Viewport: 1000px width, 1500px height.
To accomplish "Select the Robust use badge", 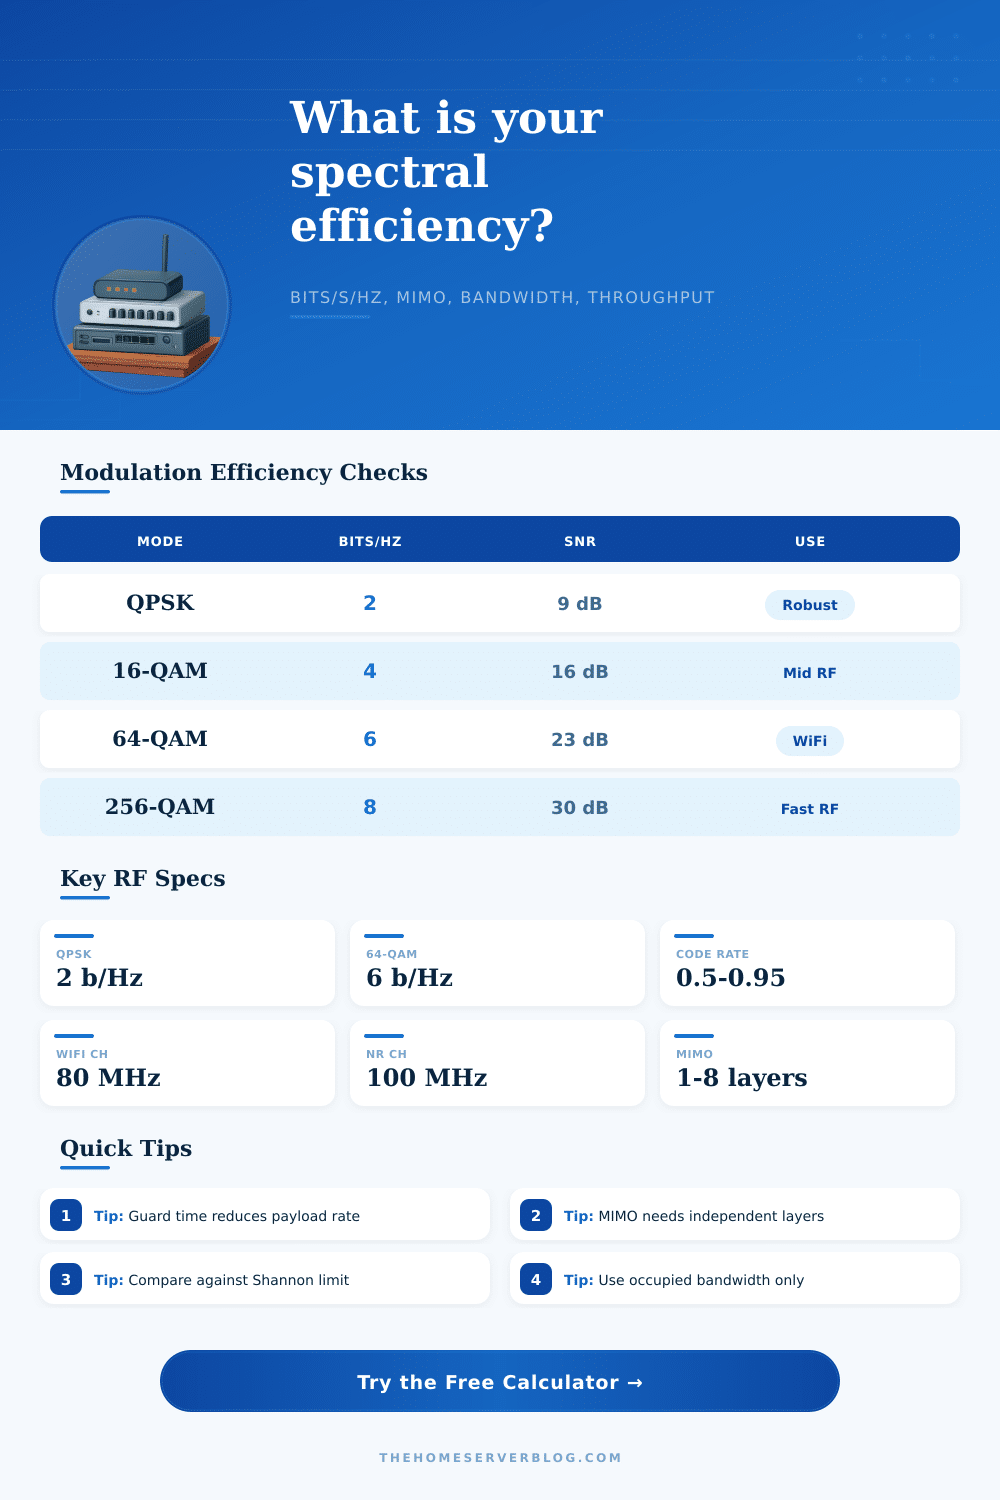I will coord(810,605).
